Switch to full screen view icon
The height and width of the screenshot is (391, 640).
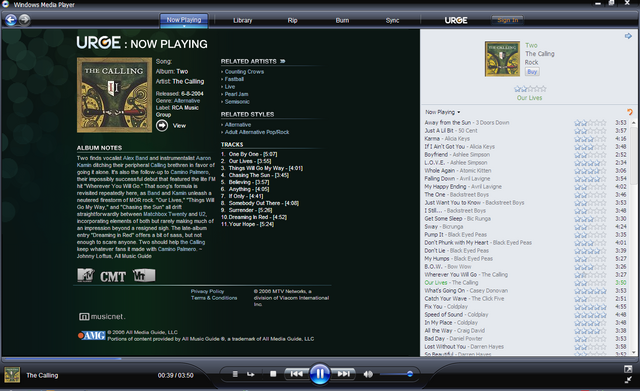pyautogui.click(x=628, y=369)
